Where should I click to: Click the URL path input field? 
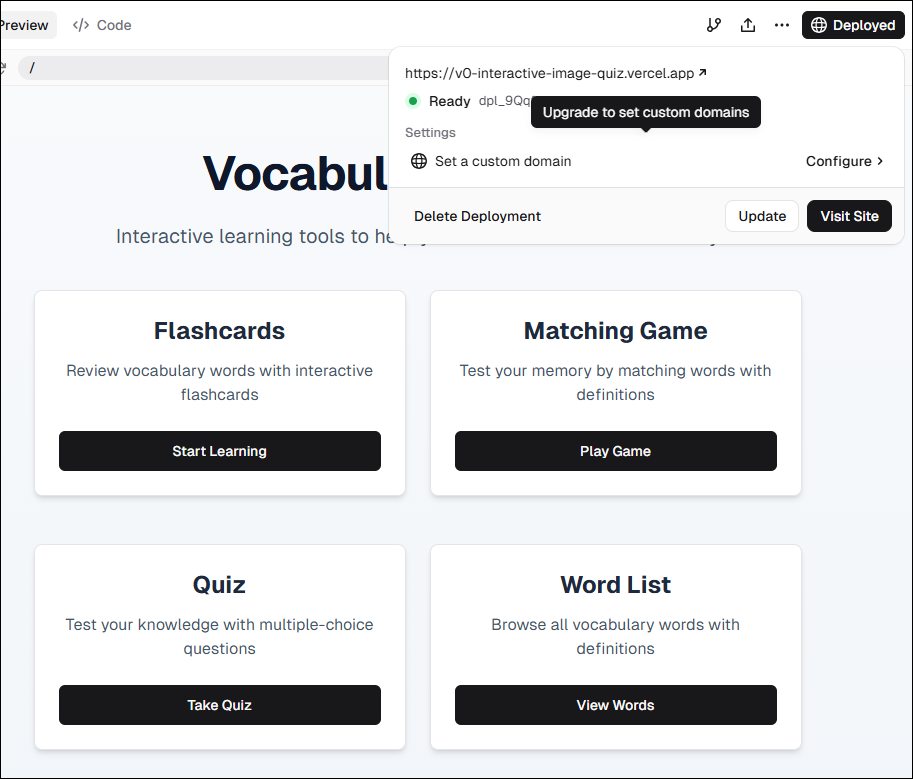coord(204,68)
